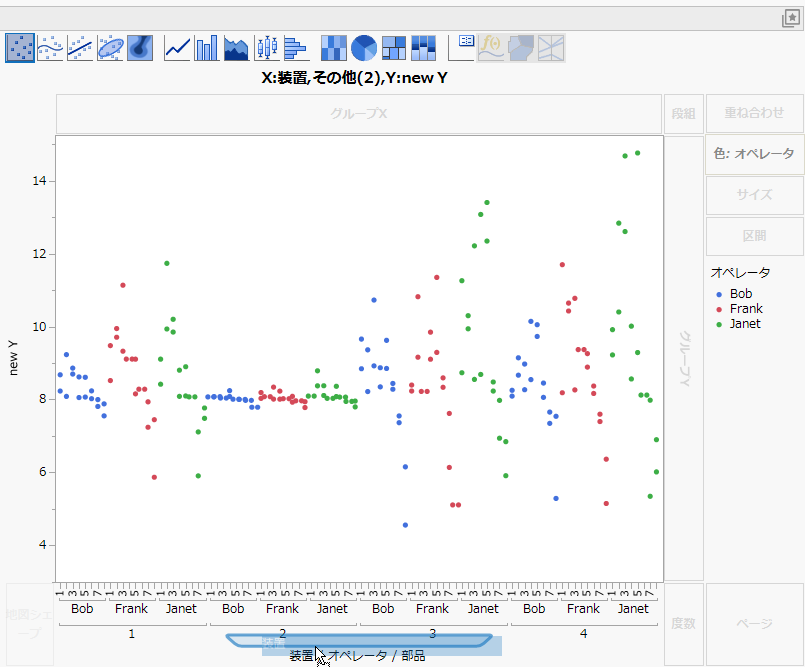Click the 度数 drop zone

[683, 624]
